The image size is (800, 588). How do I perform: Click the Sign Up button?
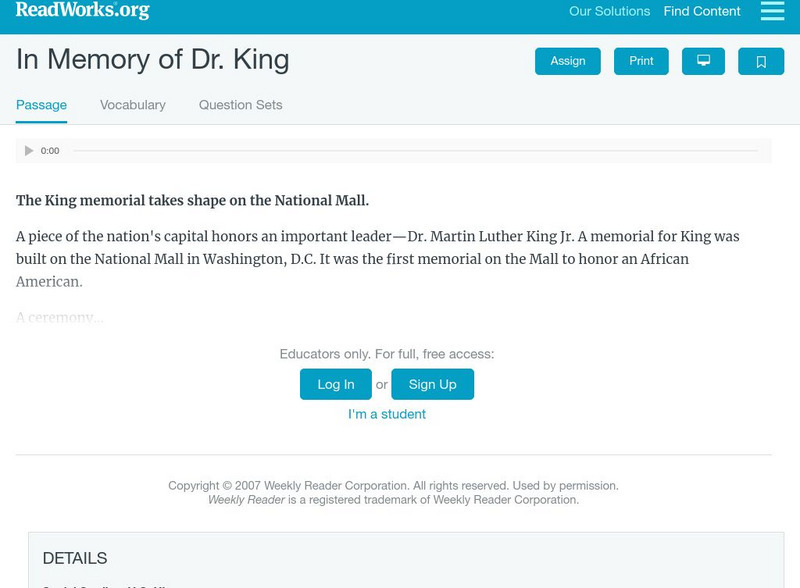[432, 384]
